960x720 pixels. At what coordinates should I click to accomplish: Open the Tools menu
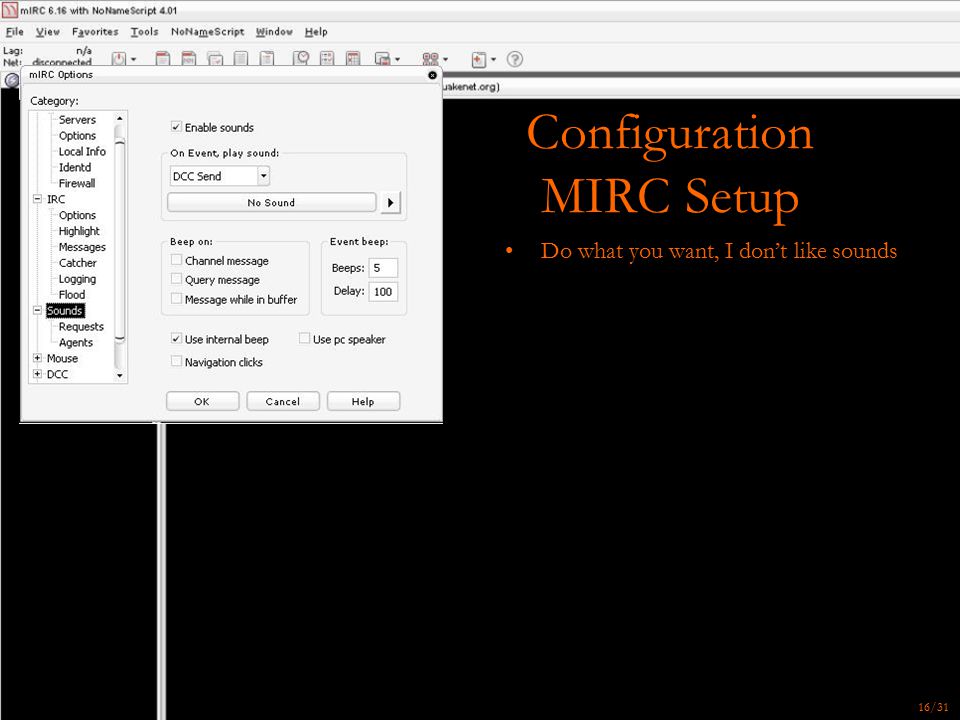coord(144,32)
